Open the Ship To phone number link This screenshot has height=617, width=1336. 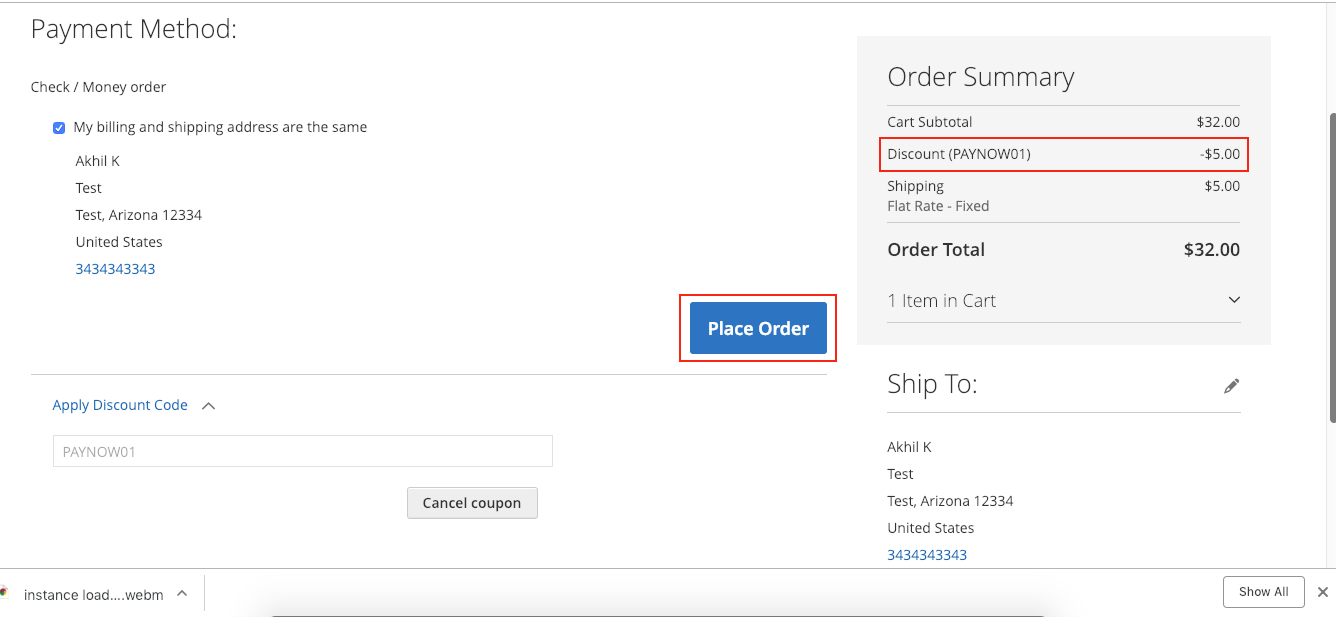click(927, 555)
